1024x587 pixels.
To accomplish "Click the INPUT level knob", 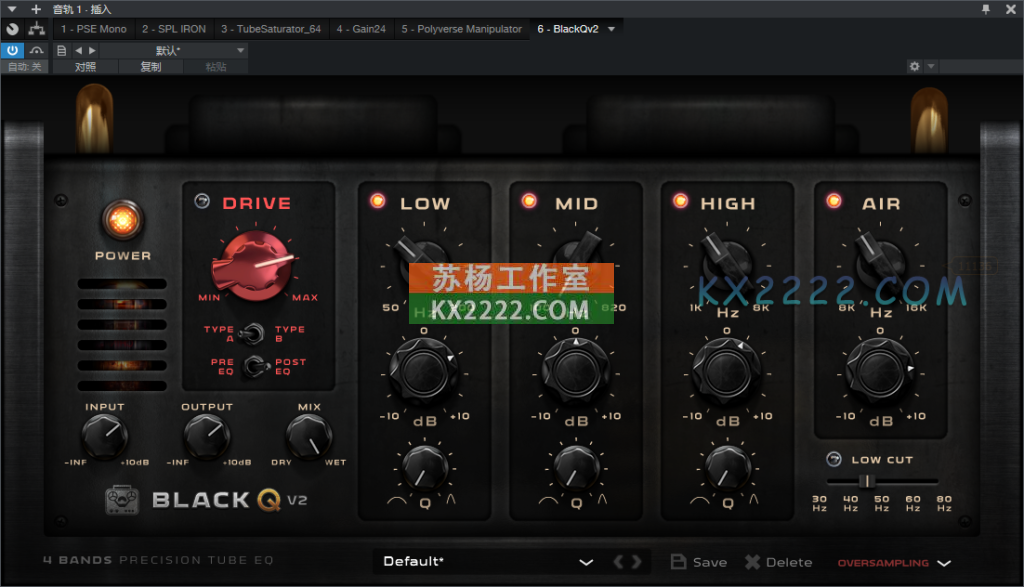I will coord(104,436).
